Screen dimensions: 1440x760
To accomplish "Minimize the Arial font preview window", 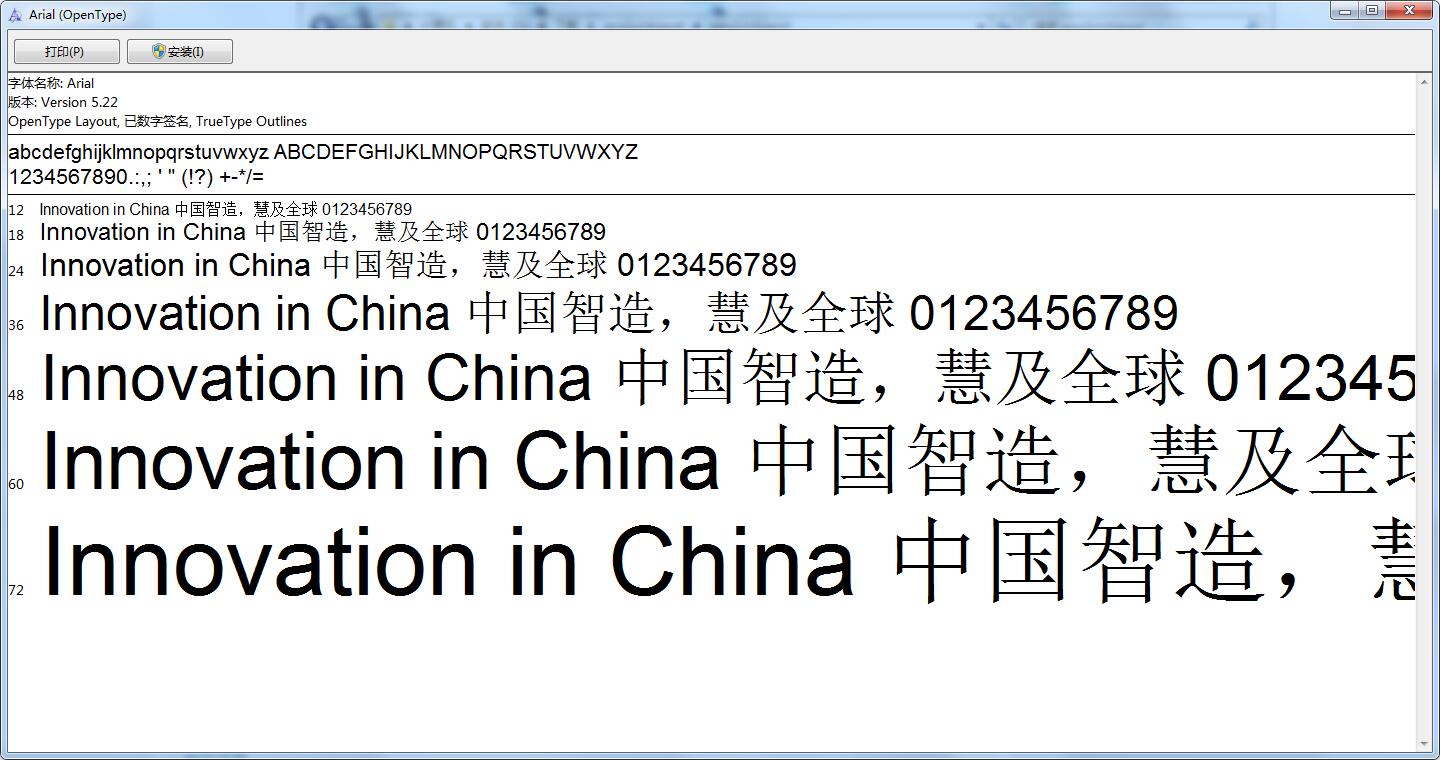I will 1346,11.
